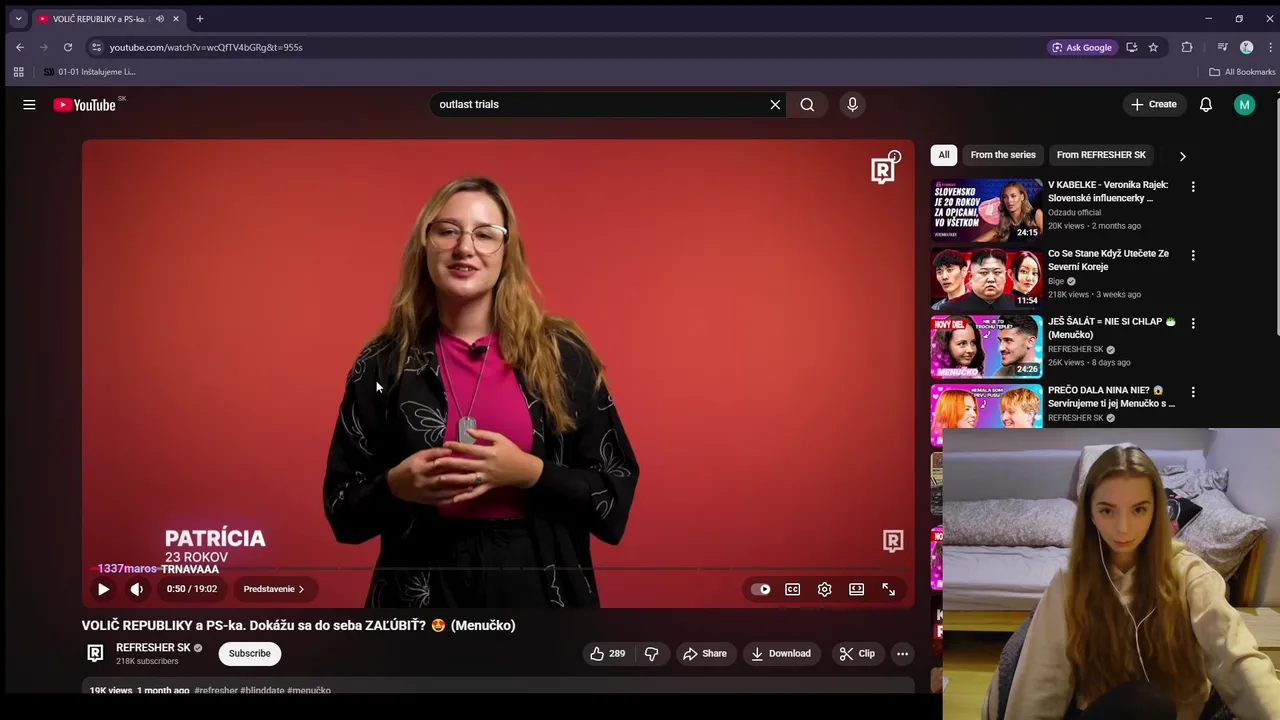Open options for JEŠ ŠALÁT video
Viewport: 1280px width, 720px height.
pos(1193,323)
